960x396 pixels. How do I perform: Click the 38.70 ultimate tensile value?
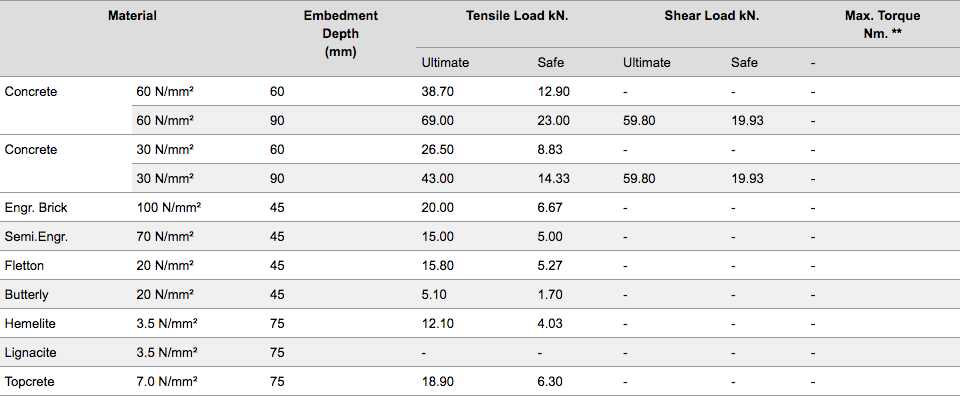coord(438,92)
